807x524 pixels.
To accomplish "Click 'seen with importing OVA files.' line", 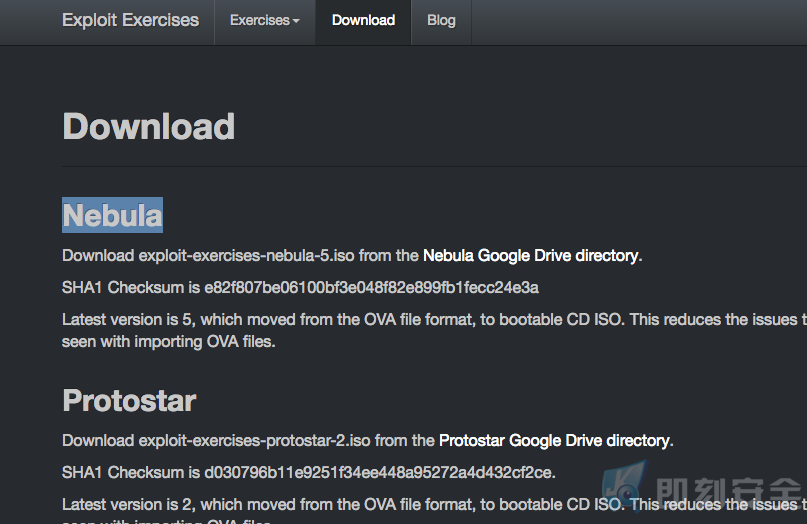I will point(168,342).
